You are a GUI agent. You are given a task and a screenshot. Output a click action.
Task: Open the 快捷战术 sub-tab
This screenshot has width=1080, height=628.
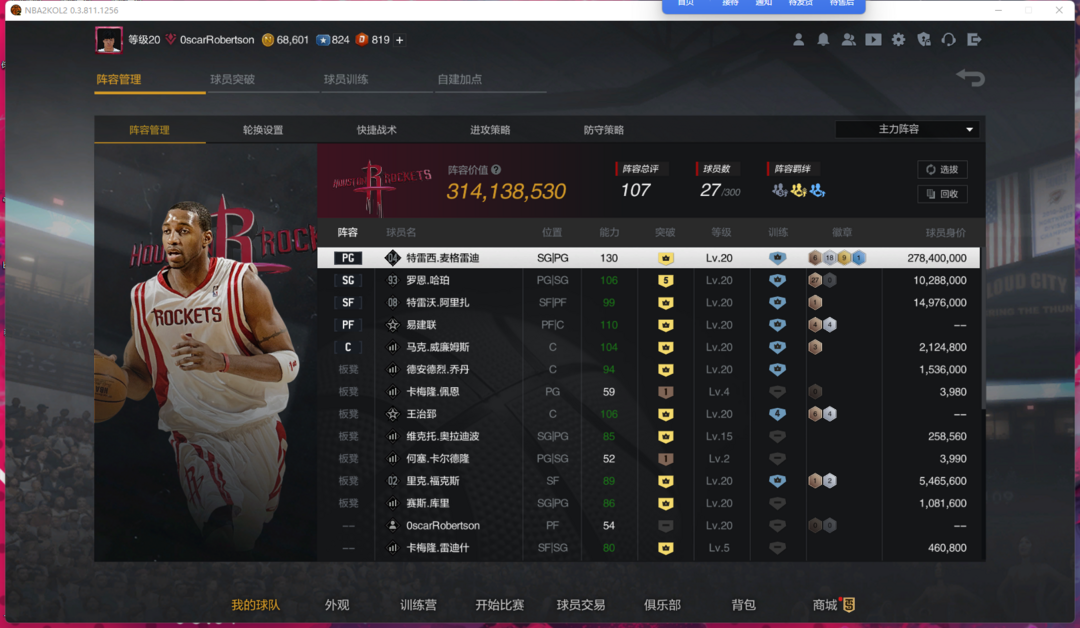click(377, 130)
